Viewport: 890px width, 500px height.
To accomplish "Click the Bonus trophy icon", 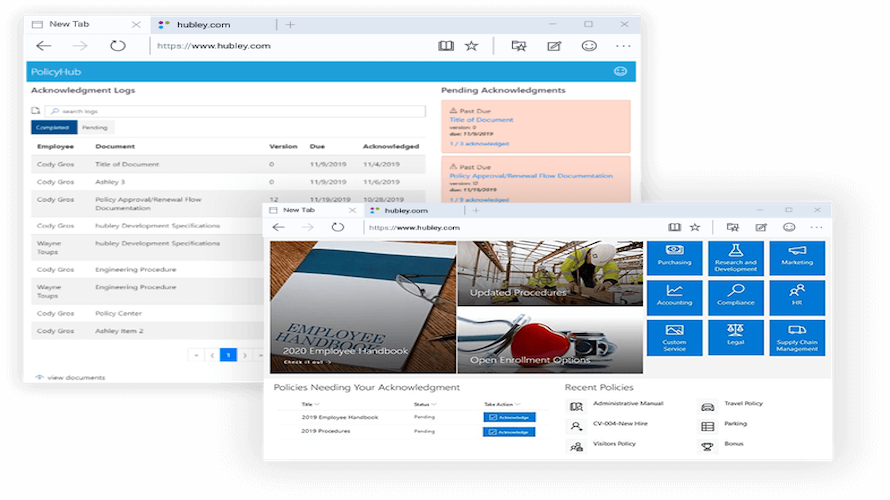I will pos(707,447).
